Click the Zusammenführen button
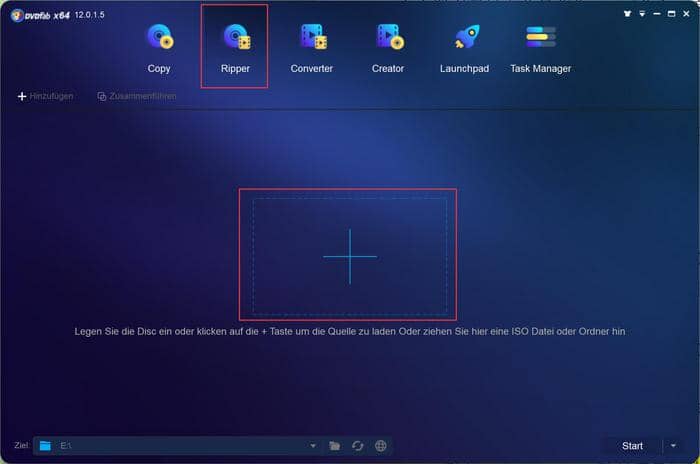 (x=137, y=96)
